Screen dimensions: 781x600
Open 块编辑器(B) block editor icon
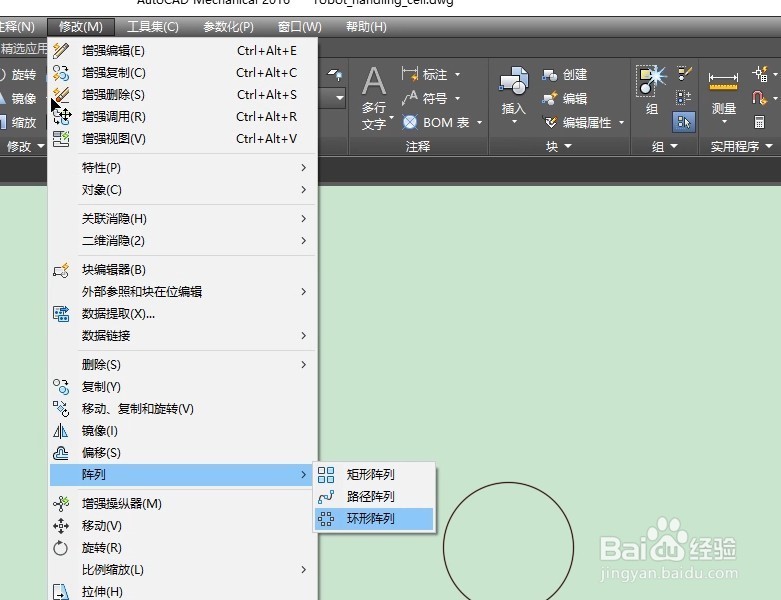(61, 270)
